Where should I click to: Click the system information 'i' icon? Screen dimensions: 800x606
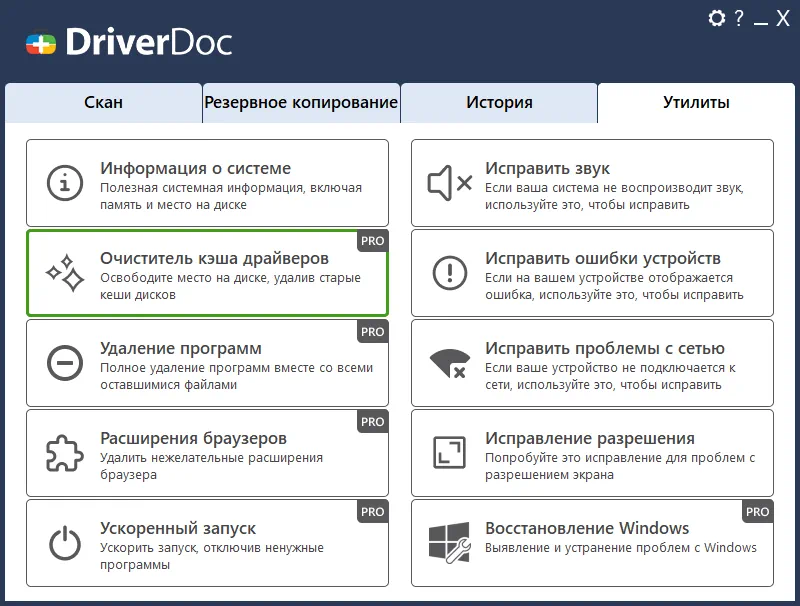pyautogui.click(x=65, y=183)
